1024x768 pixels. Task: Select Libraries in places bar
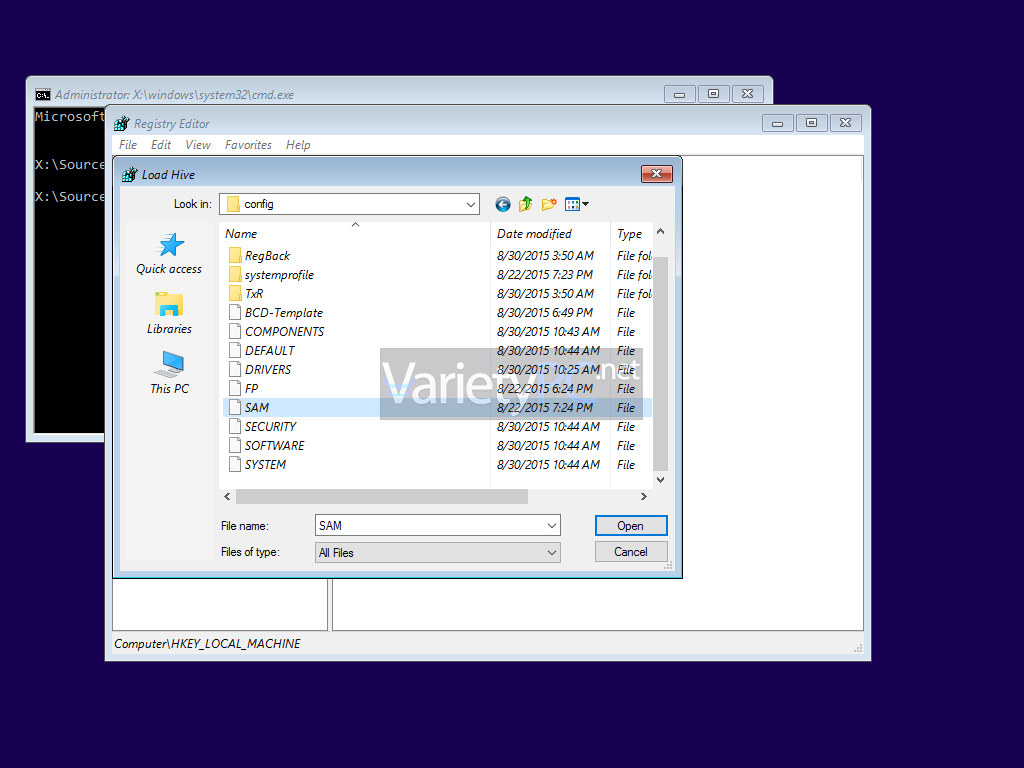point(169,313)
